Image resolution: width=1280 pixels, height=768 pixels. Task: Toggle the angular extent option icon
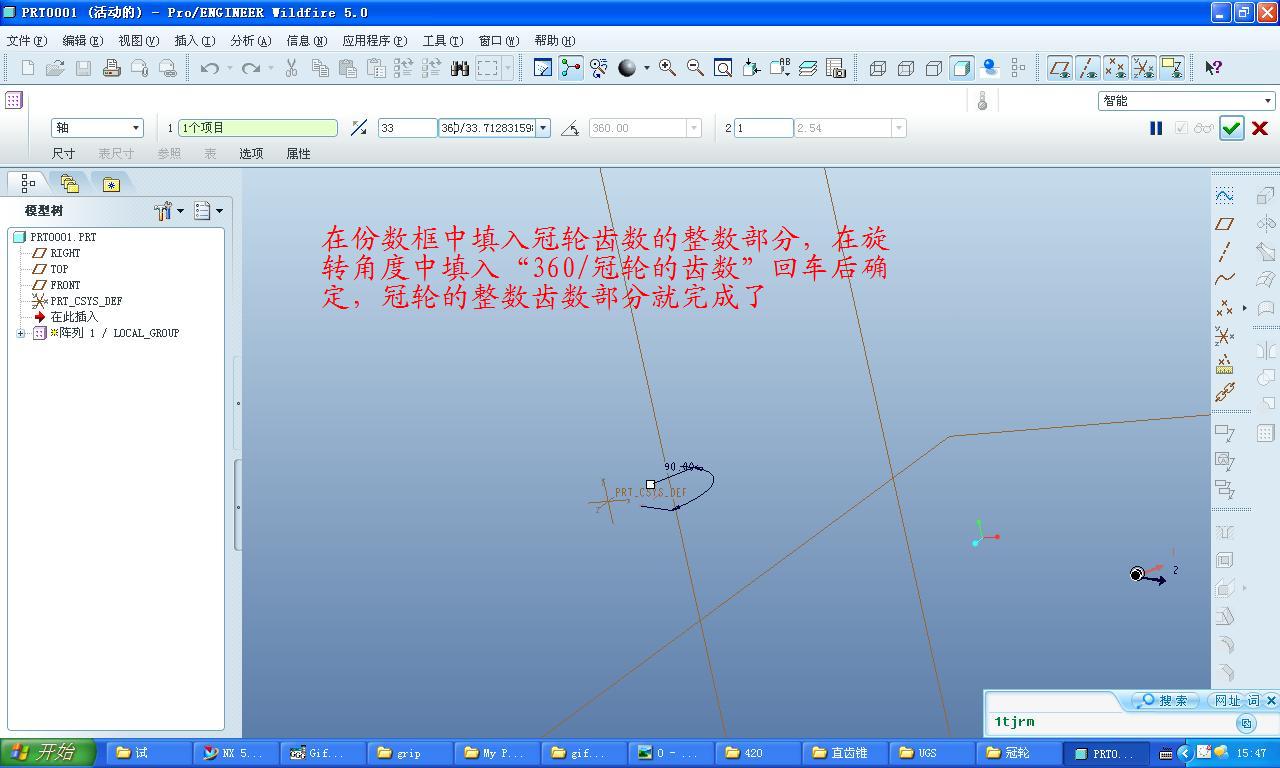point(570,128)
